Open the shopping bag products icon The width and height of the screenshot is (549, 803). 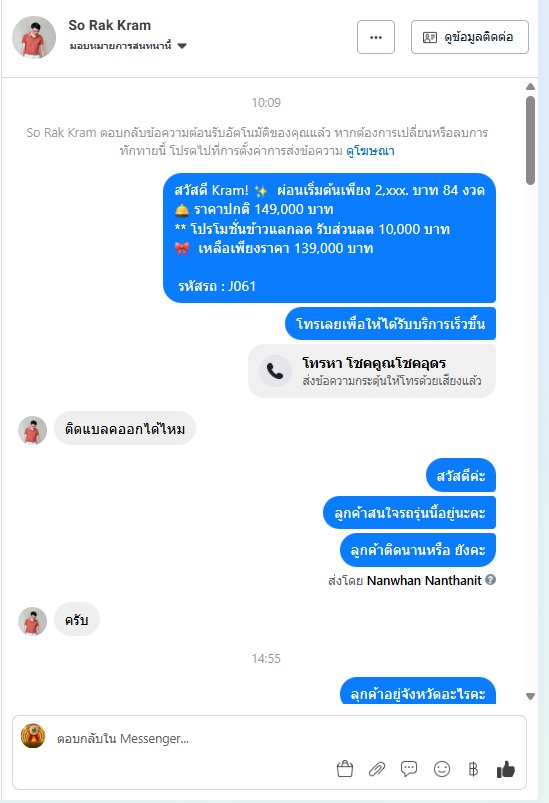(x=345, y=769)
